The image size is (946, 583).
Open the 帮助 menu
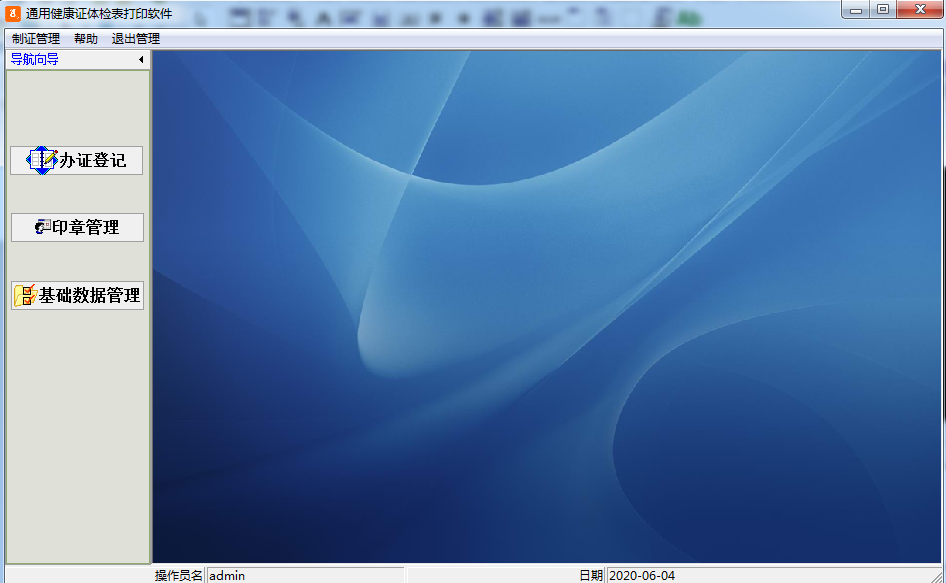86,39
